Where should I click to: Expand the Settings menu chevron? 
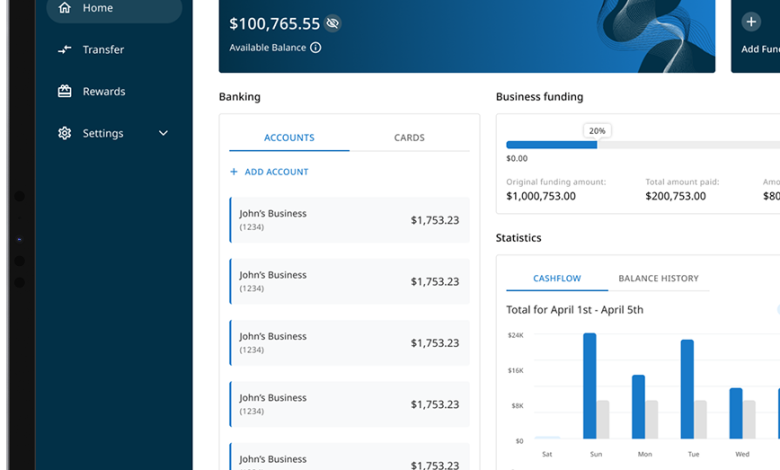coord(163,133)
